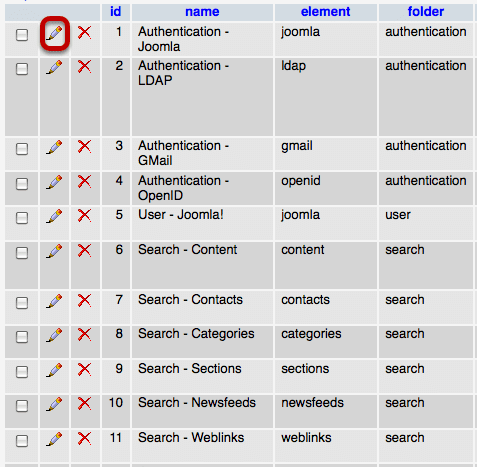Tick the checkbox for Search - Newsfeeds

pyautogui.click(x=22, y=406)
